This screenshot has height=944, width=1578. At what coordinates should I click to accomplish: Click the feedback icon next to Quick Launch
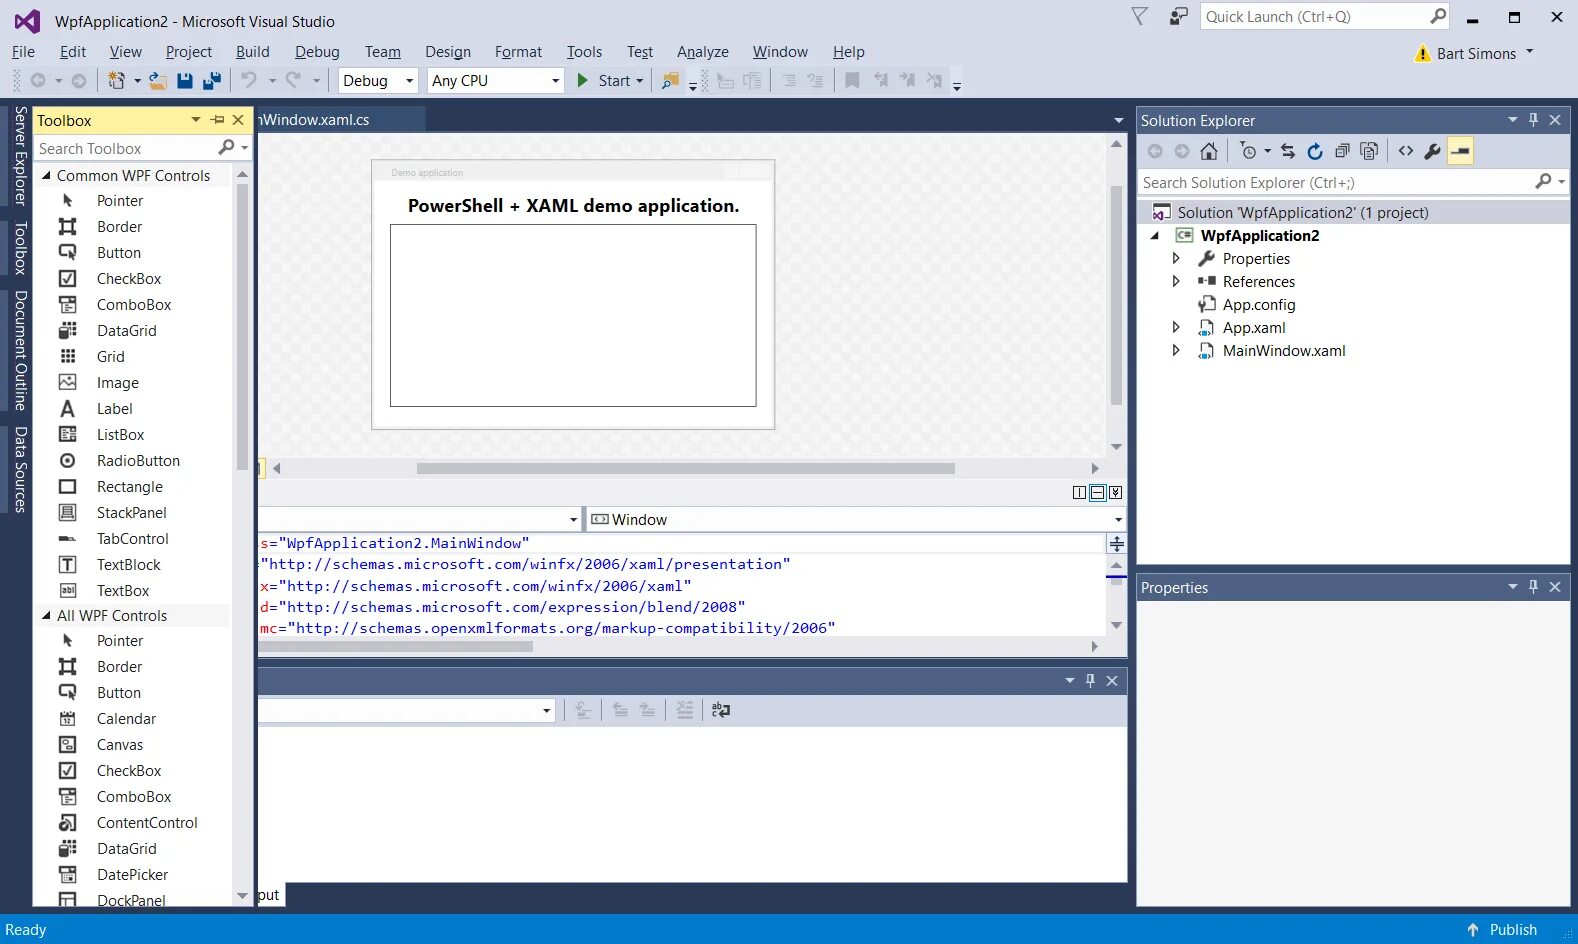[x=1179, y=16]
